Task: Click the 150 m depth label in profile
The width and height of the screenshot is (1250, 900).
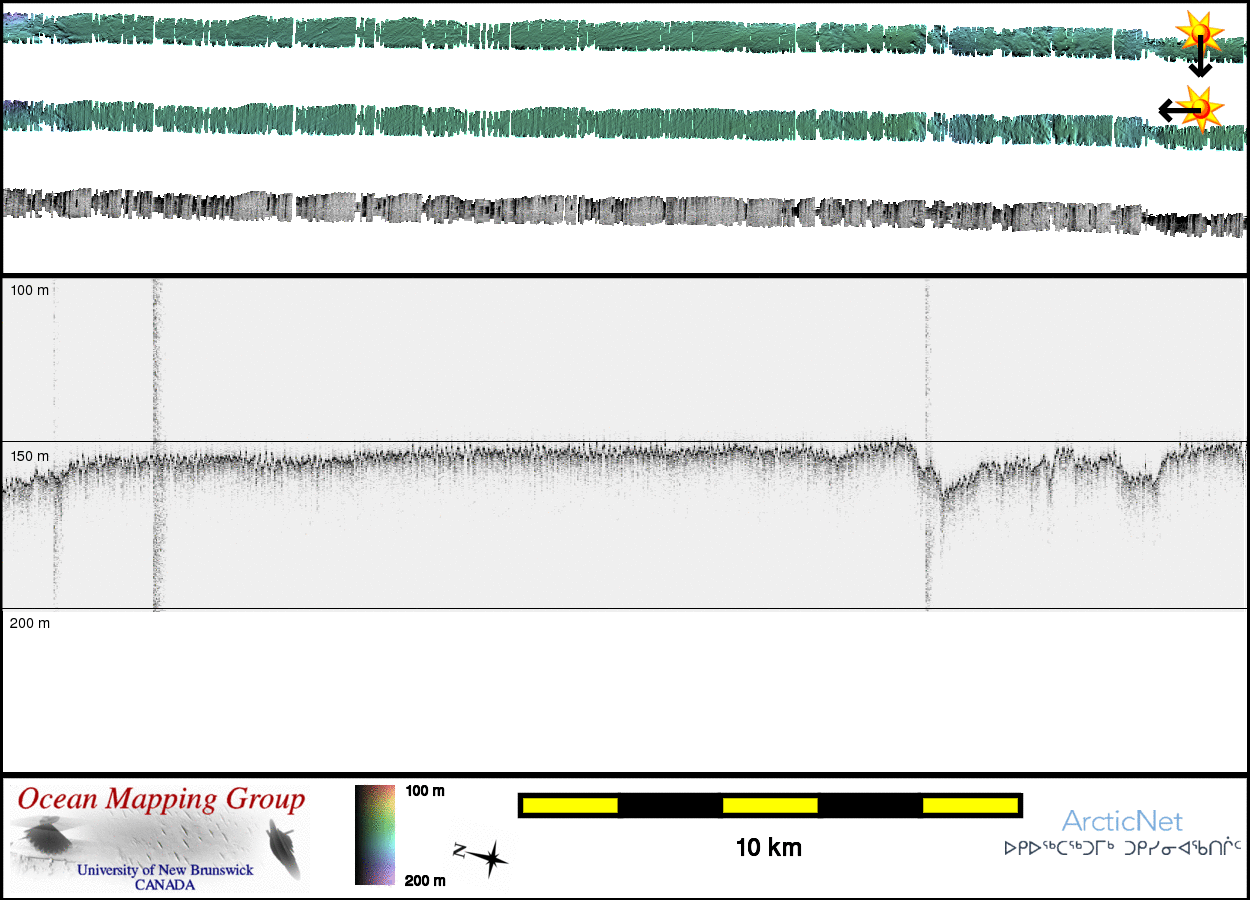Action: point(29,456)
